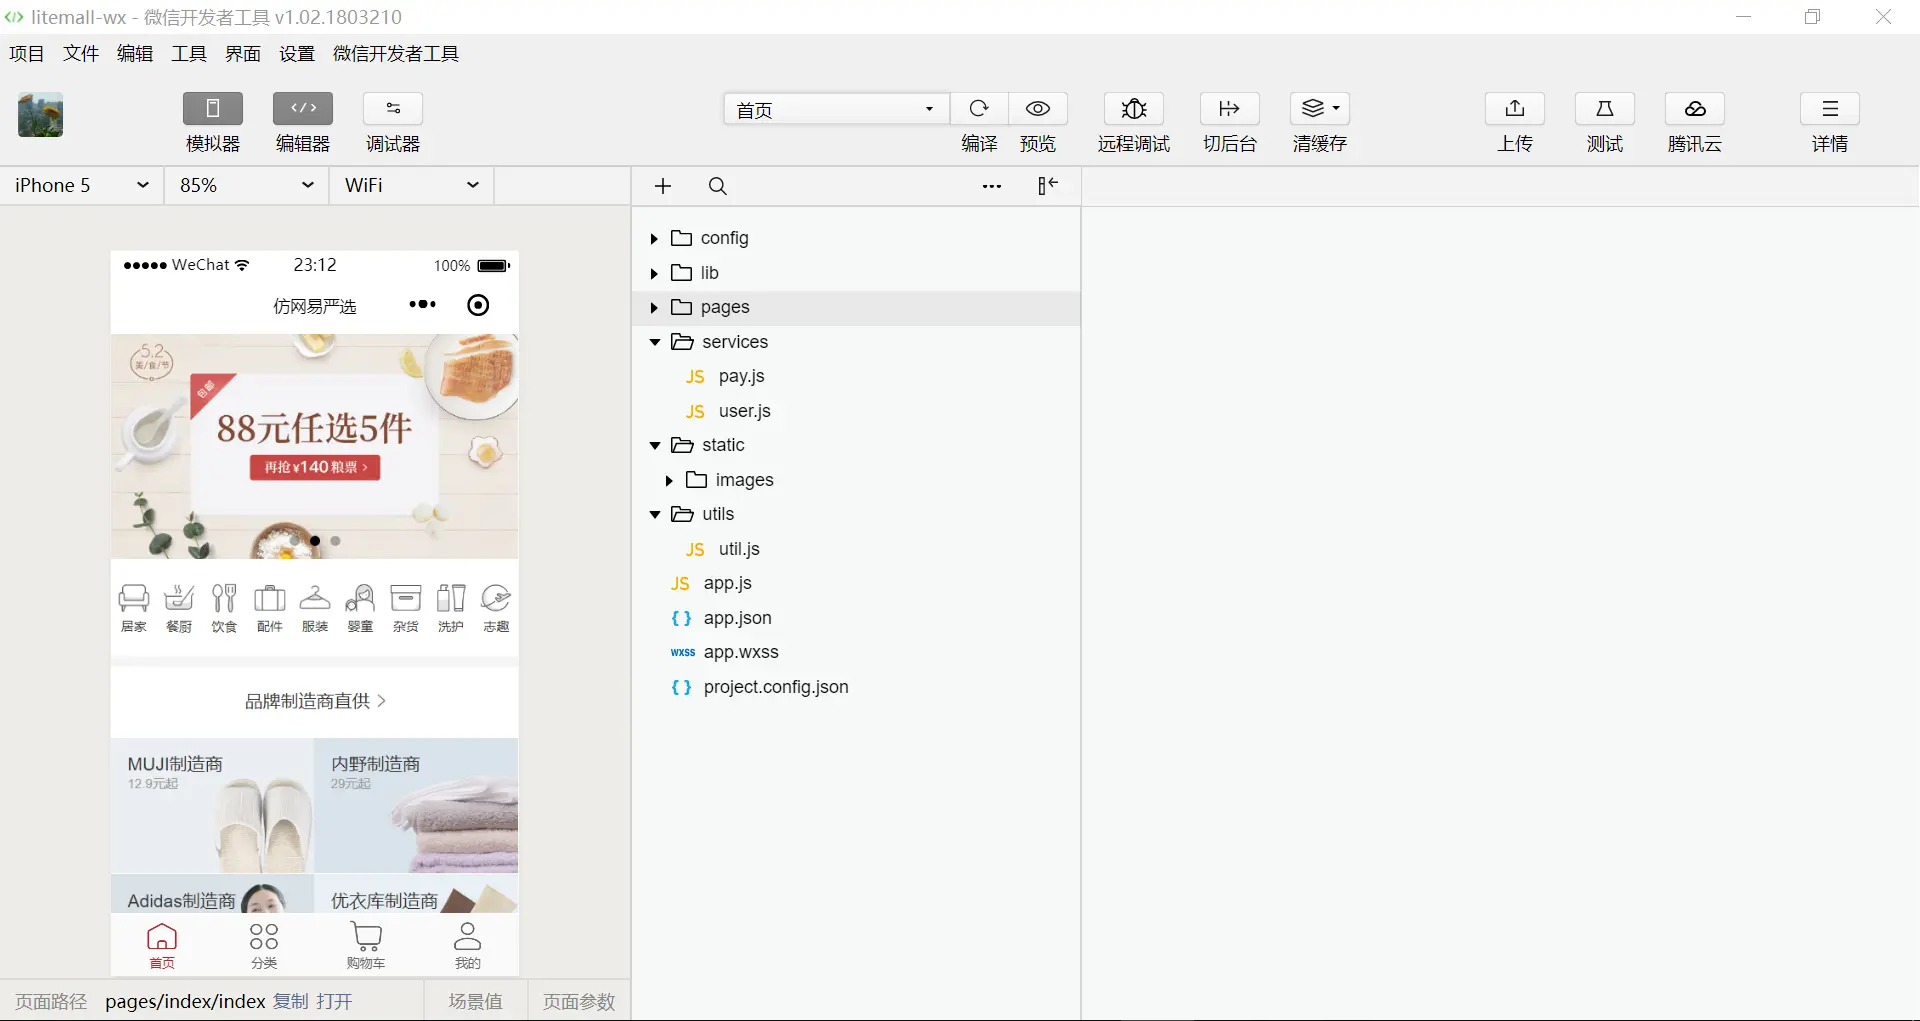This screenshot has width=1920, height=1021.
Task: Click the compile (编译) refresh icon
Action: coord(979,108)
